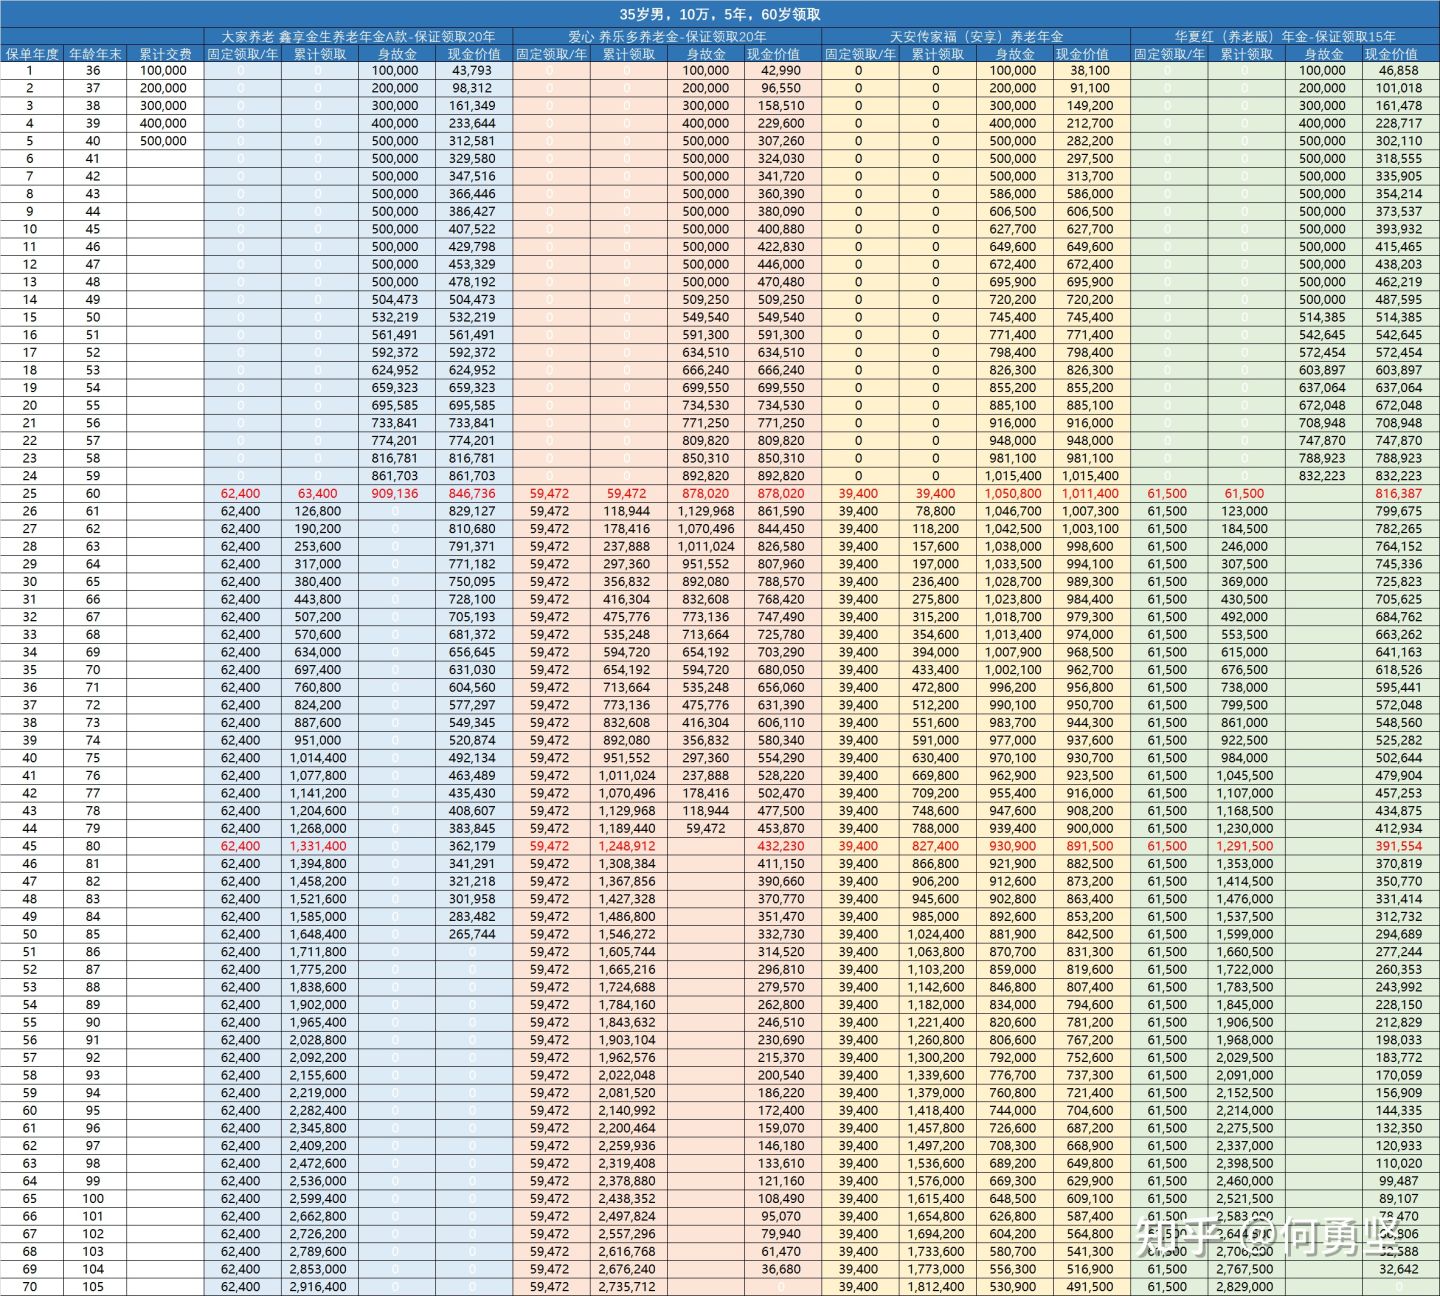Click the cell with 648,500

(x=1013, y=1199)
